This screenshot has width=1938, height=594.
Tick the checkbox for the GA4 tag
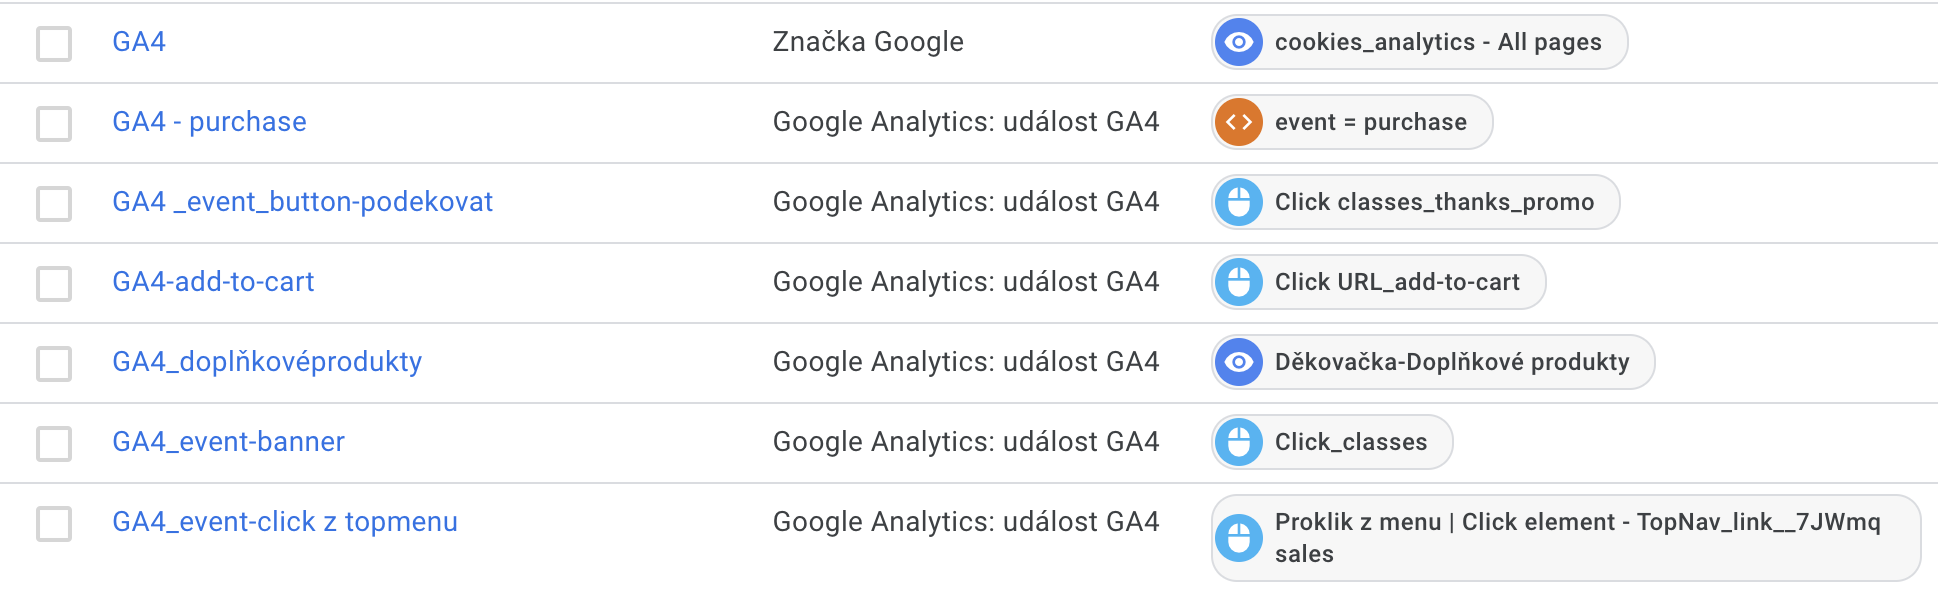54,43
